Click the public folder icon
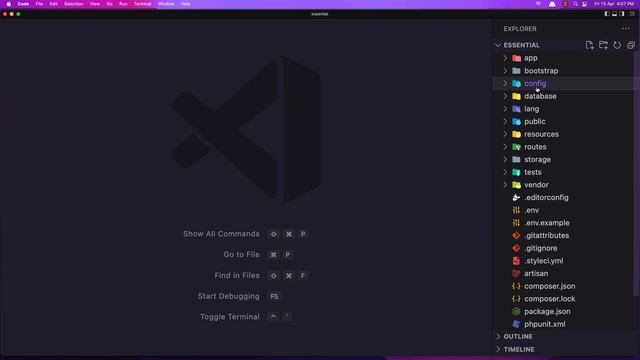 (x=516, y=121)
